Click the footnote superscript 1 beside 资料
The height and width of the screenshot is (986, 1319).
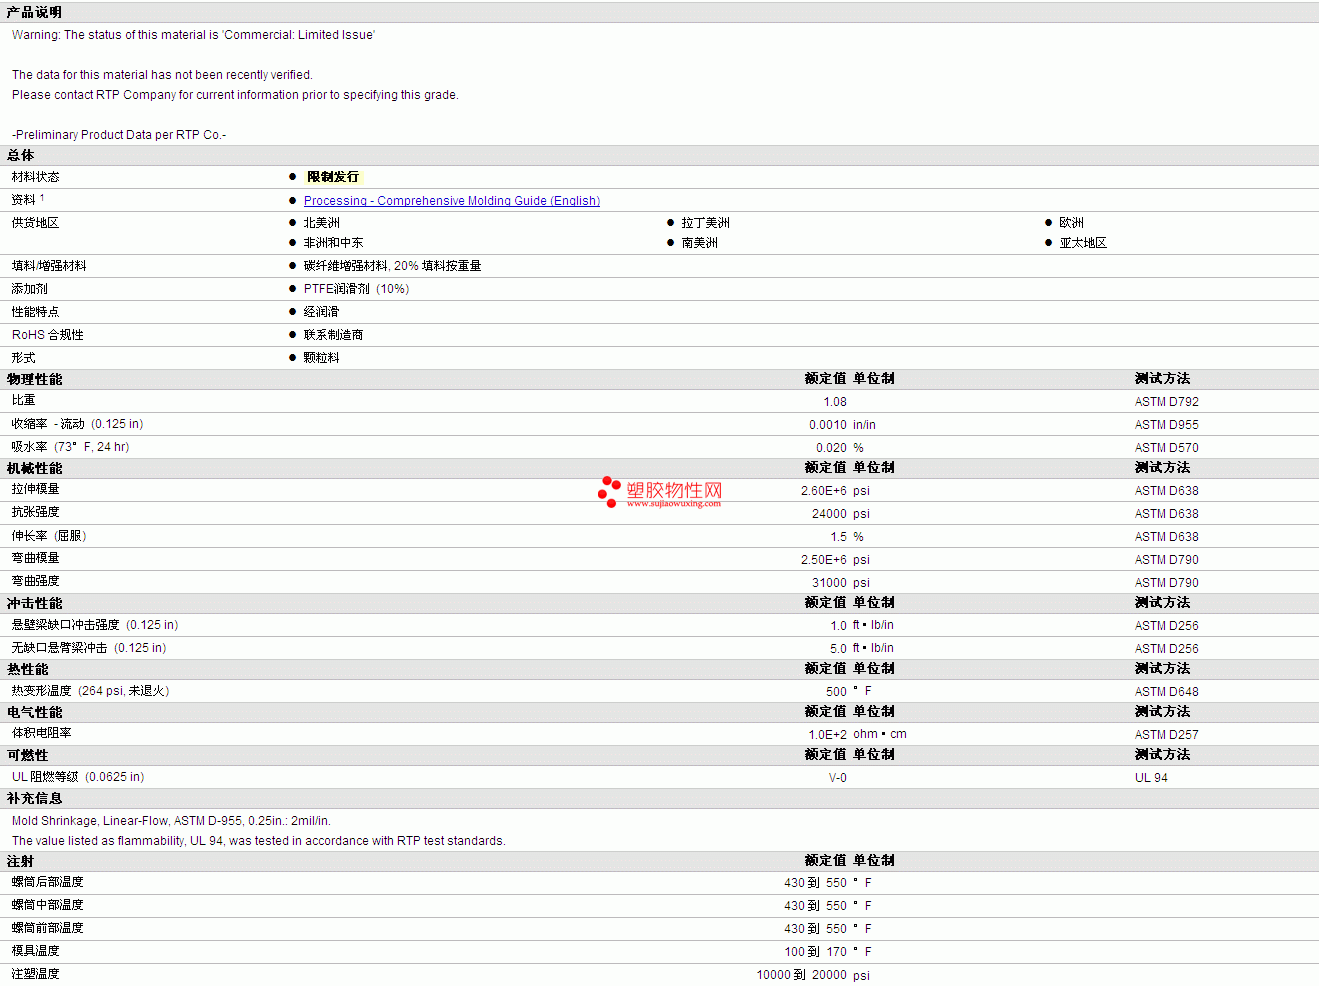tap(42, 198)
